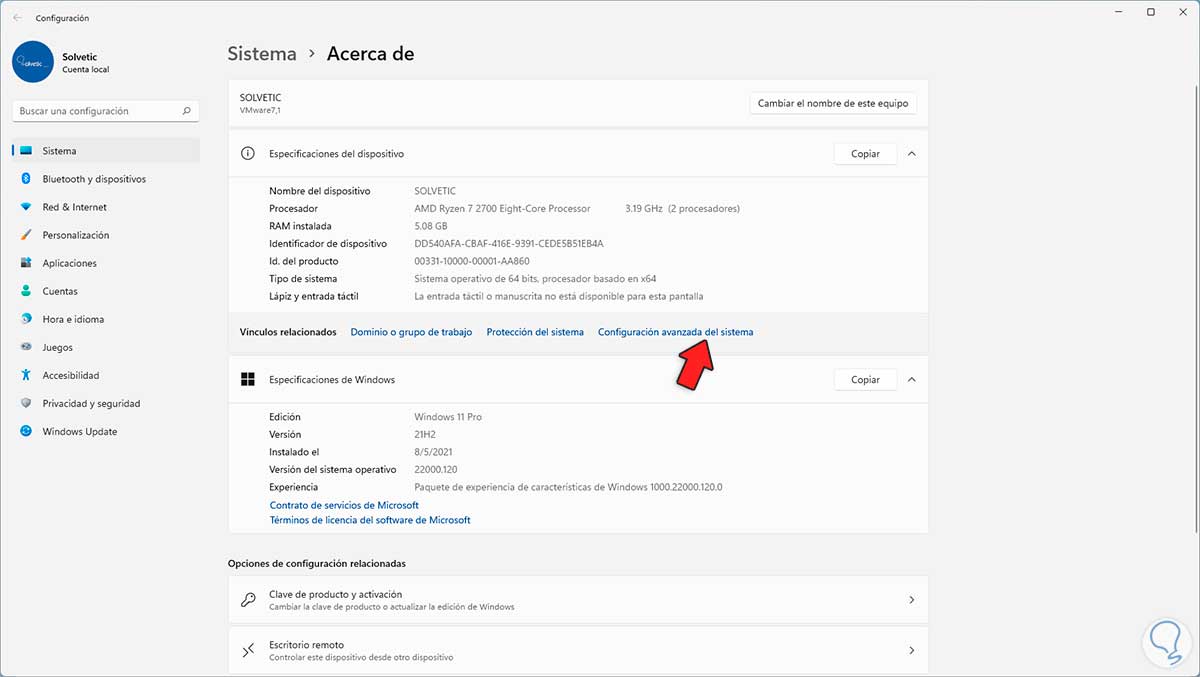Open Bluetooth y dispositivos settings
1200x677 pixels.
click(106, 179)
